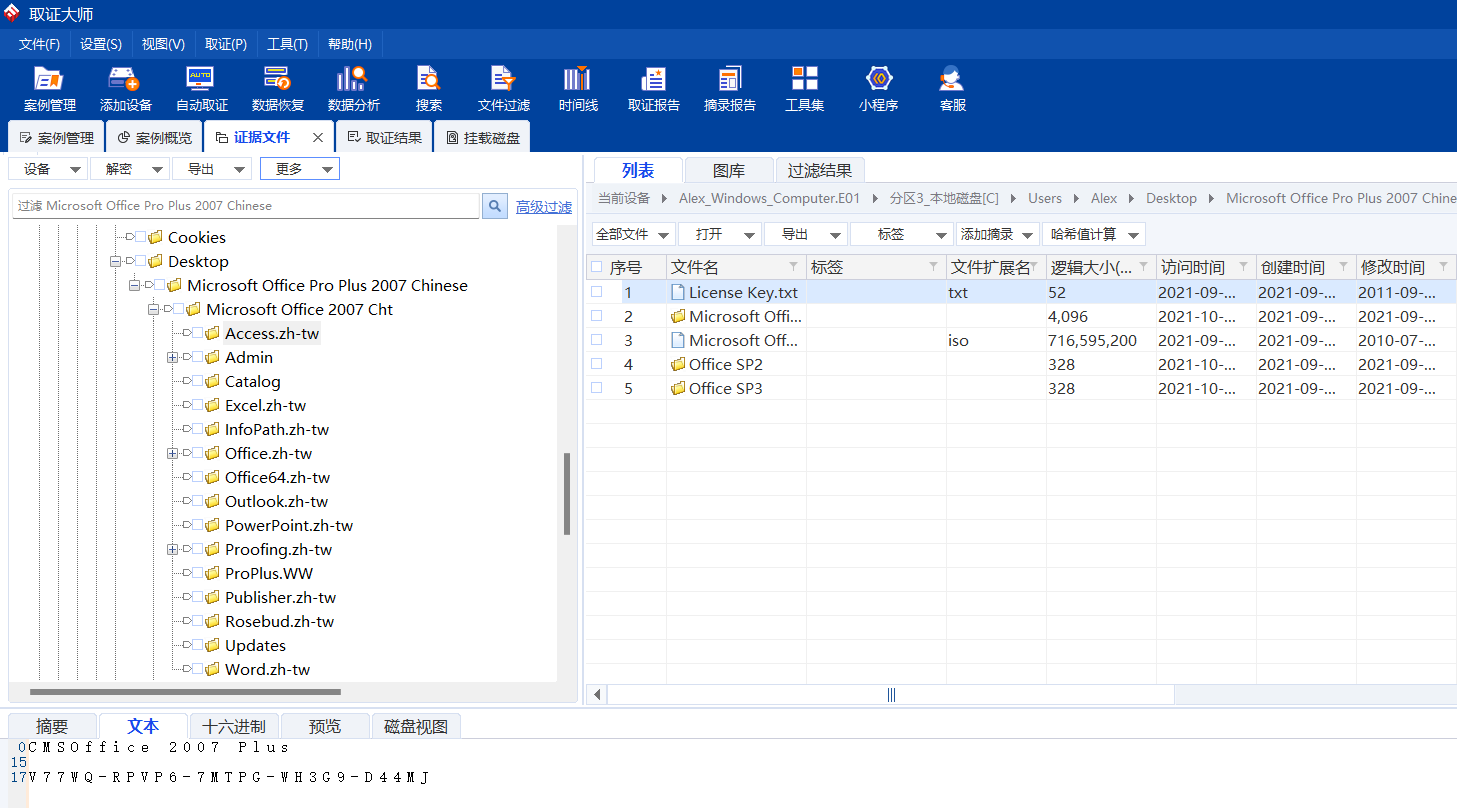Click 导出 button above the file list
1457x808 pixels.
(806, 234)
